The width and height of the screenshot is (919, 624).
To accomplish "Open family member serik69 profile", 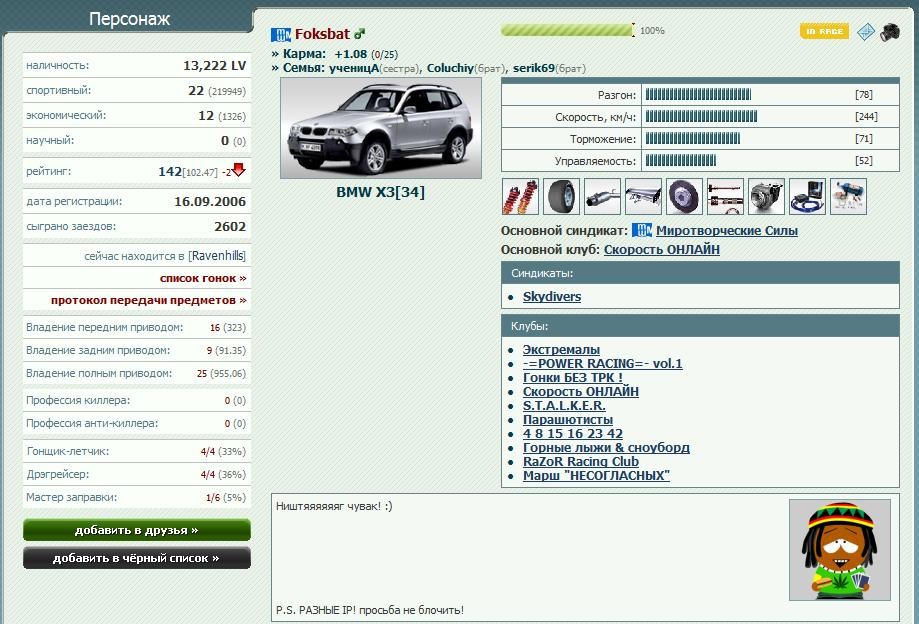I will click(x=533, y=68).
